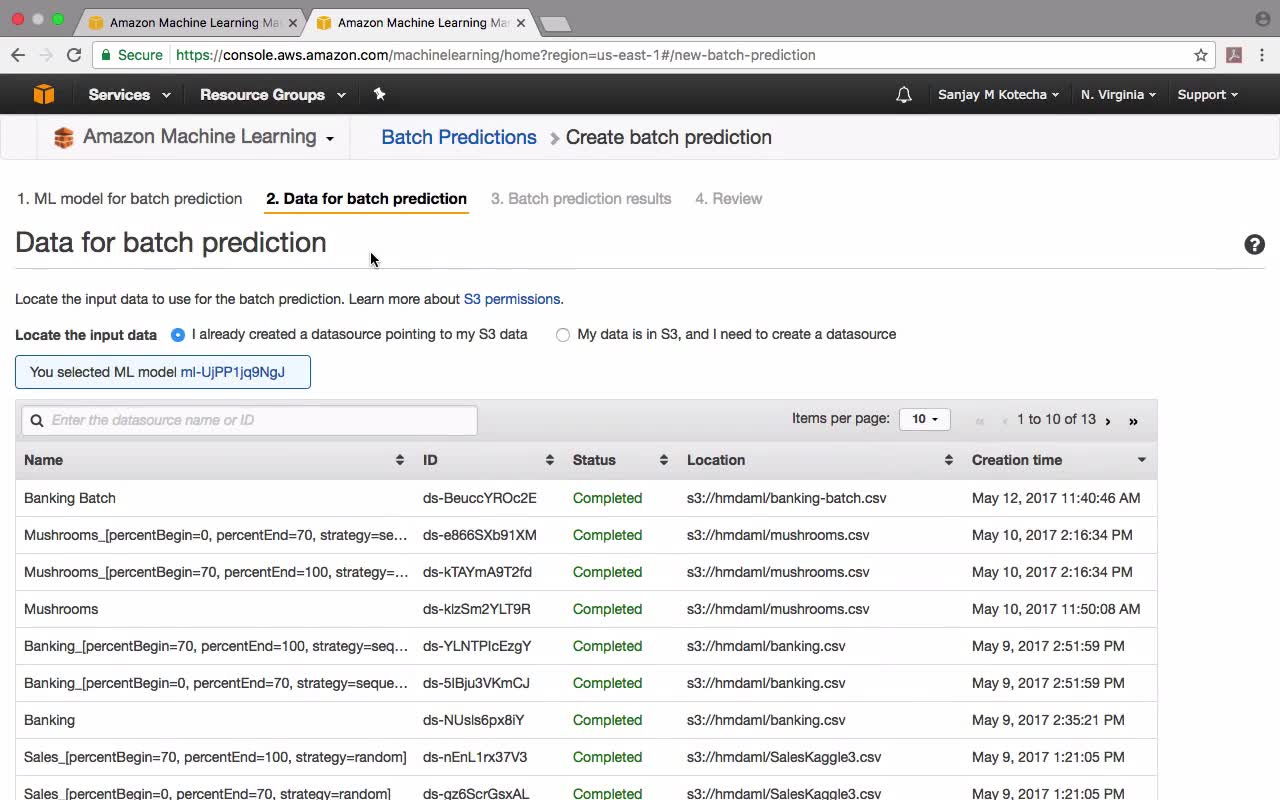
Task: Jump to last page of datasources
Action: [x=1133, y=421]
